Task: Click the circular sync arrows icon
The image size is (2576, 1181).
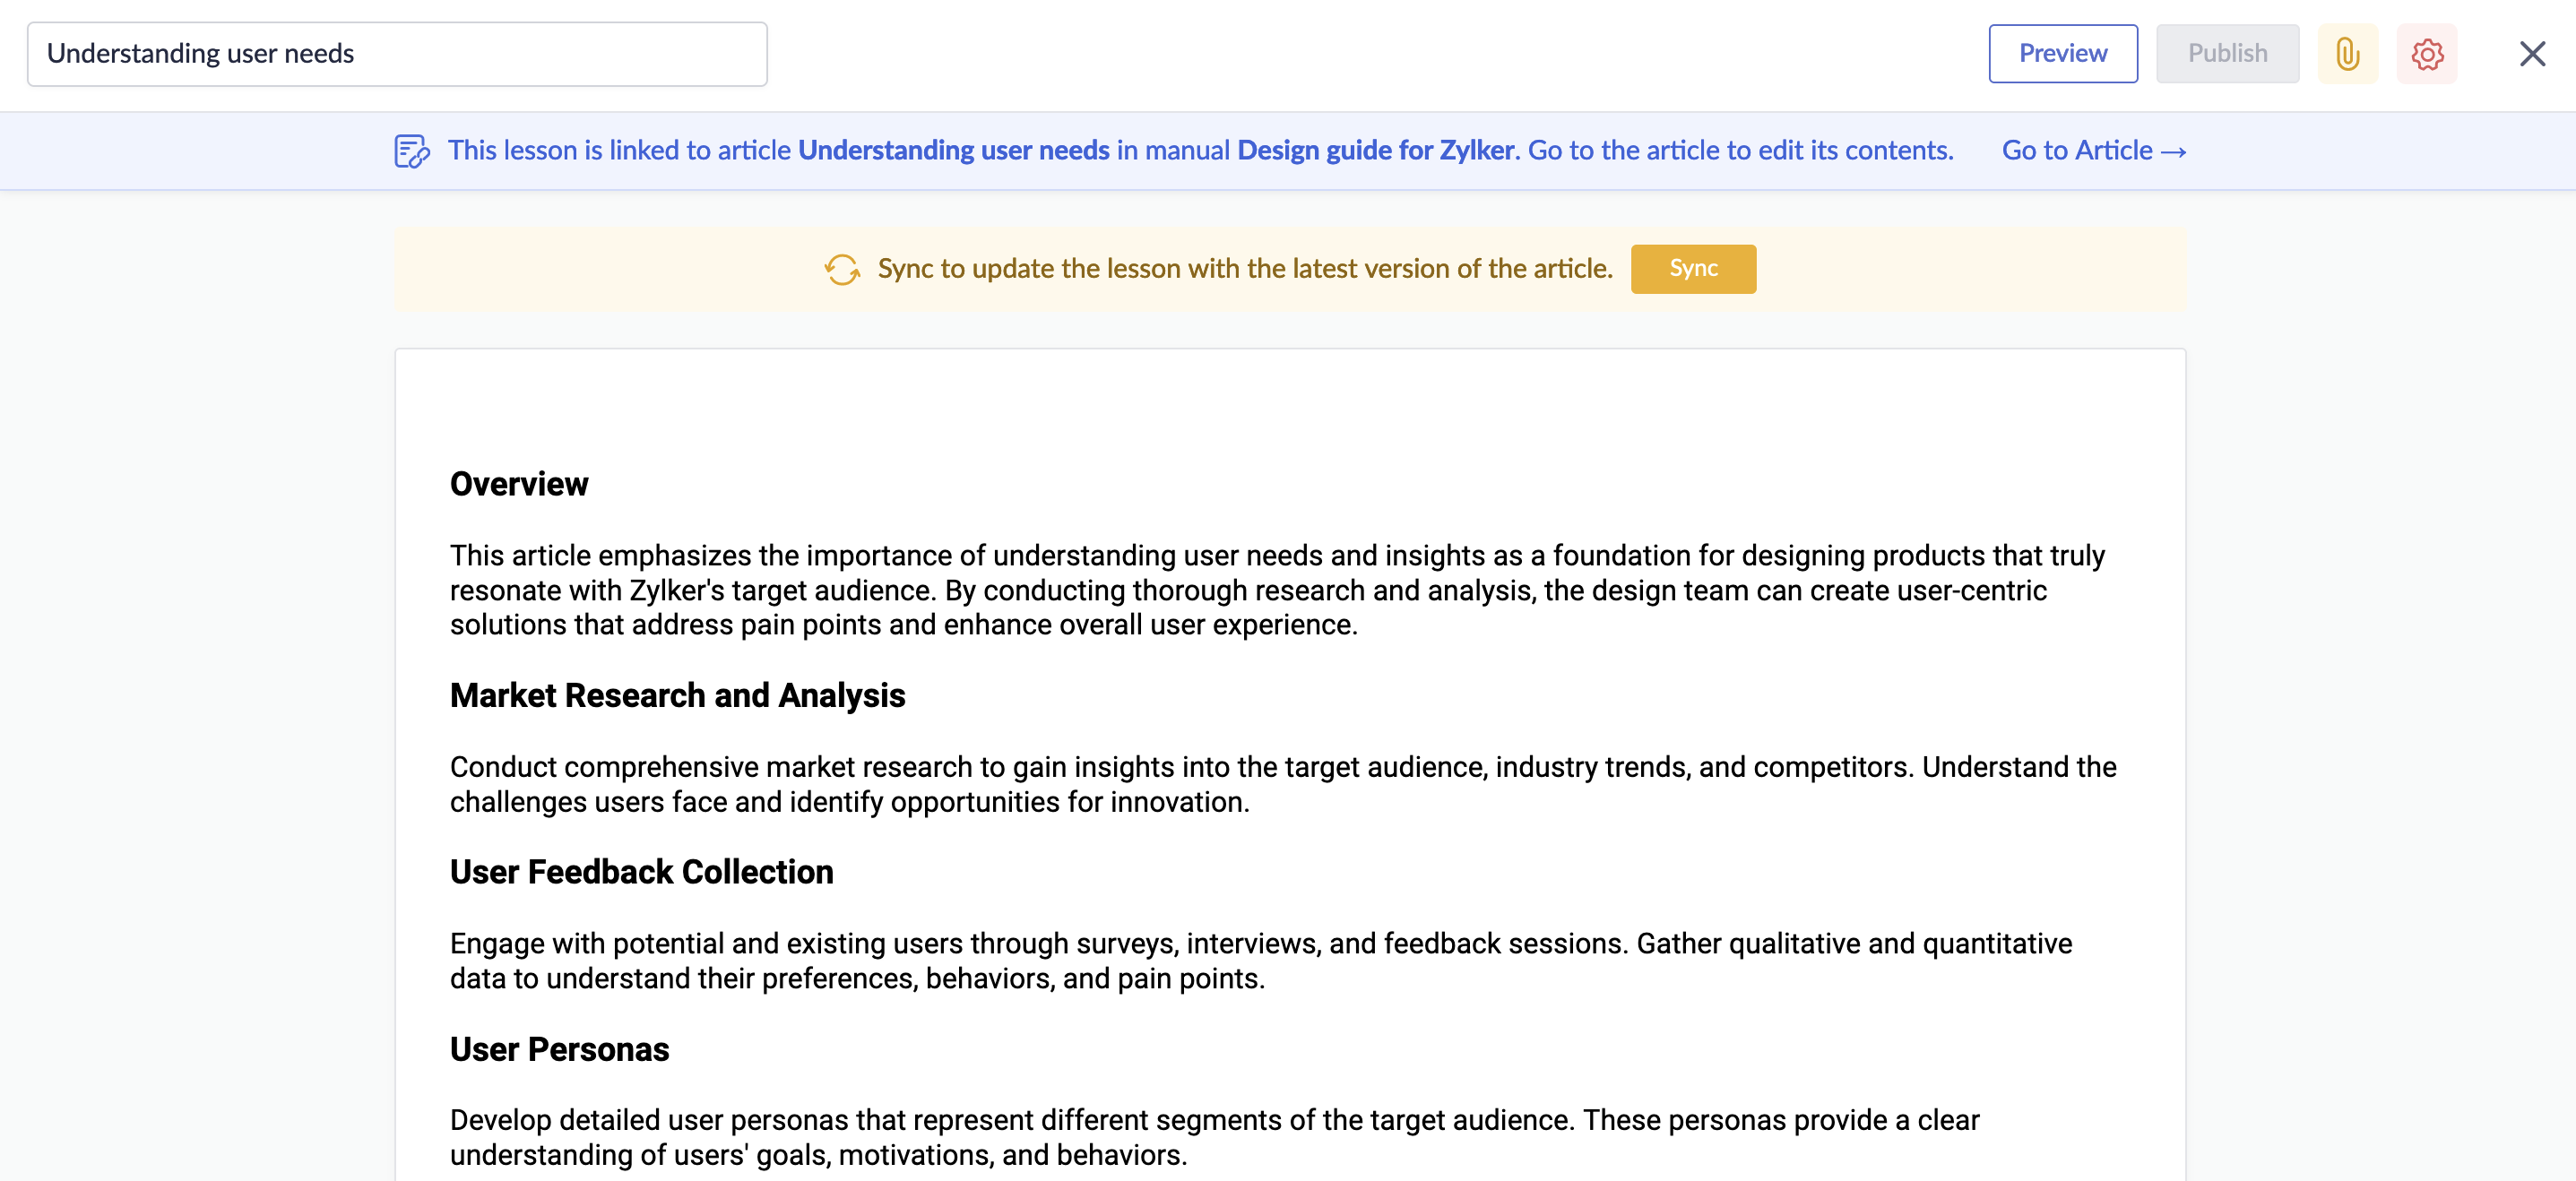Action: (x=842, y=269)
